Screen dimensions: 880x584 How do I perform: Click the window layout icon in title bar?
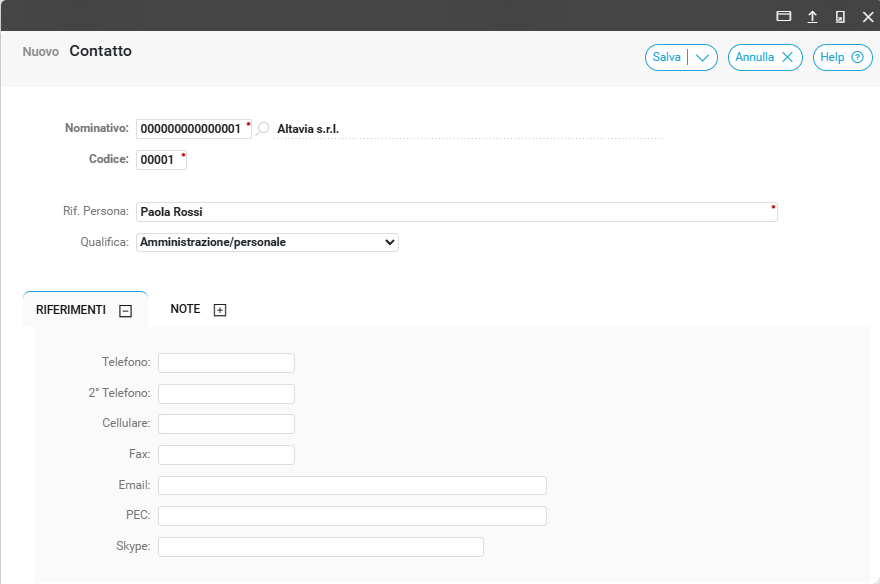click(784, 16)
